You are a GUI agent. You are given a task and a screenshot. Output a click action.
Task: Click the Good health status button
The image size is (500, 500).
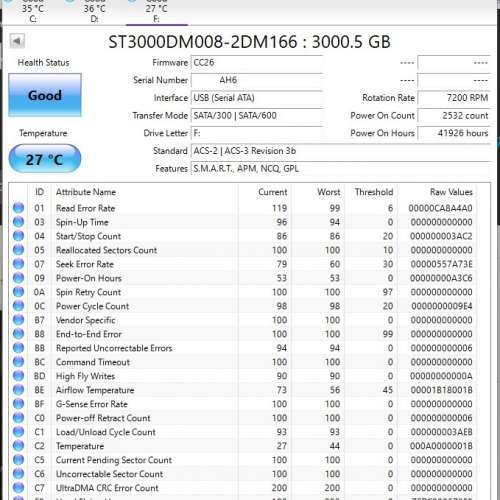[45, 95]
